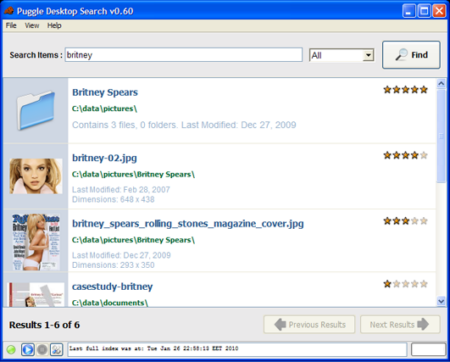
Task: Click the results list scroll down arrow
Action: click(x=441, y=301)
